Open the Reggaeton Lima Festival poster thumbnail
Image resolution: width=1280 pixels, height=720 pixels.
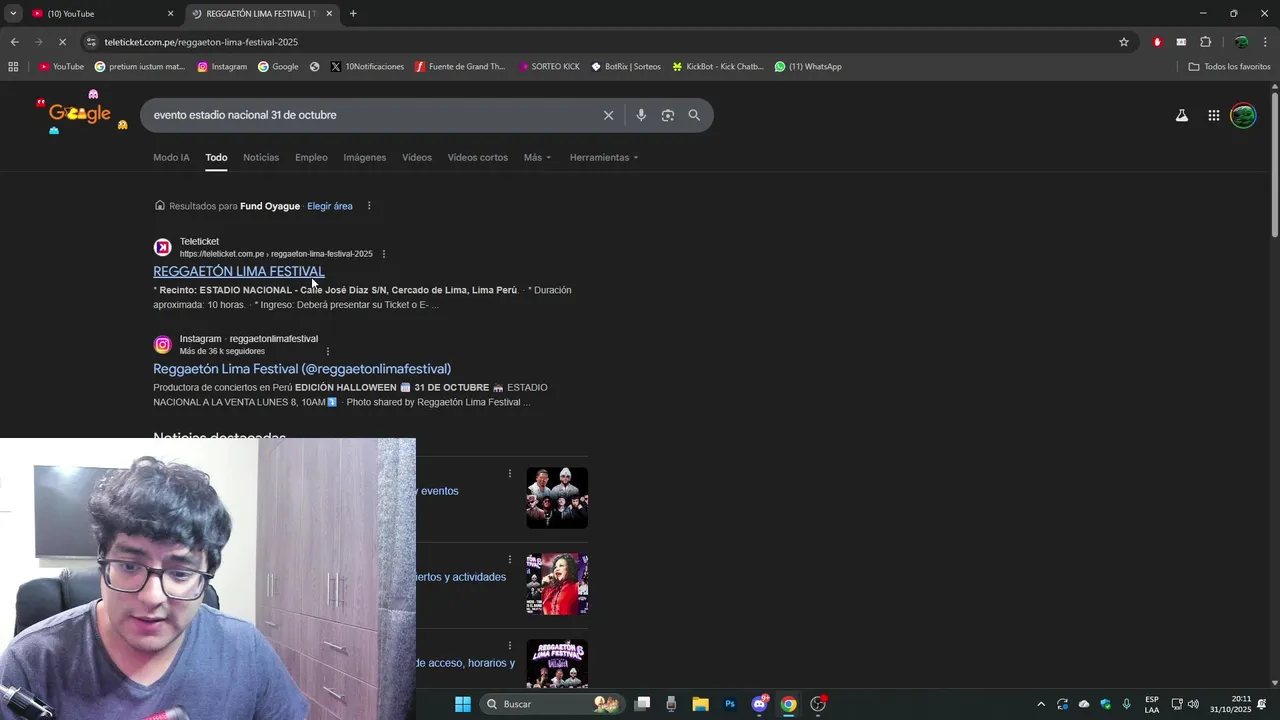pos(557,664)
